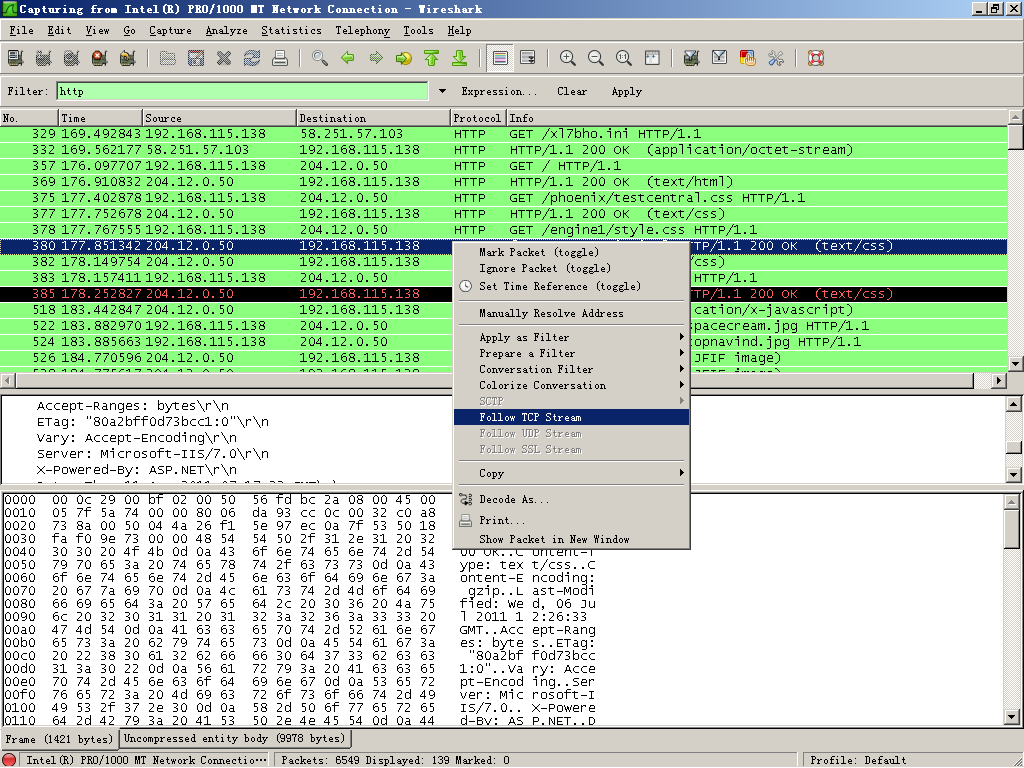Select black packet row 385
1024x768 pixels.
click(x=504, y=294)
